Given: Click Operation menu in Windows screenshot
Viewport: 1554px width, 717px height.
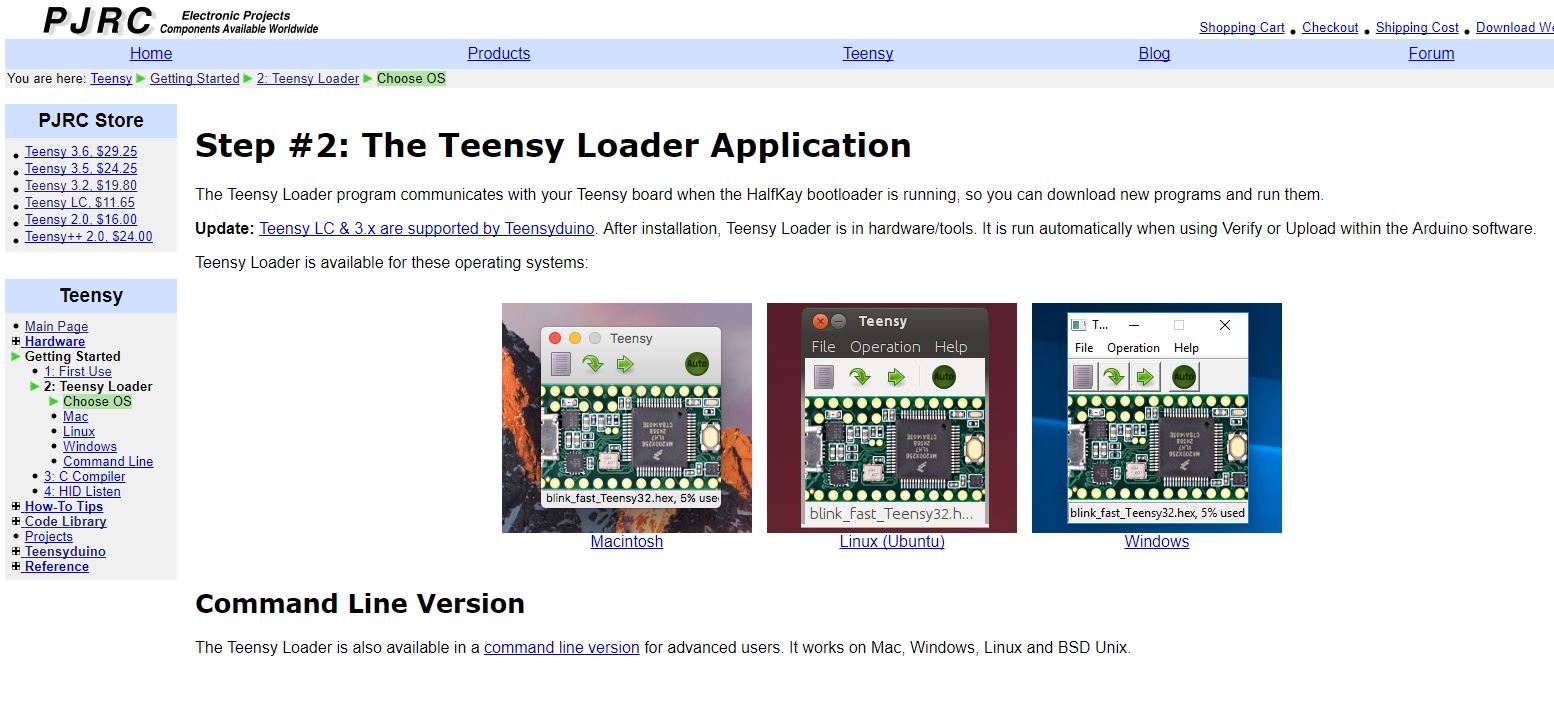Looking at the screenshot, I should point(1133,348).
